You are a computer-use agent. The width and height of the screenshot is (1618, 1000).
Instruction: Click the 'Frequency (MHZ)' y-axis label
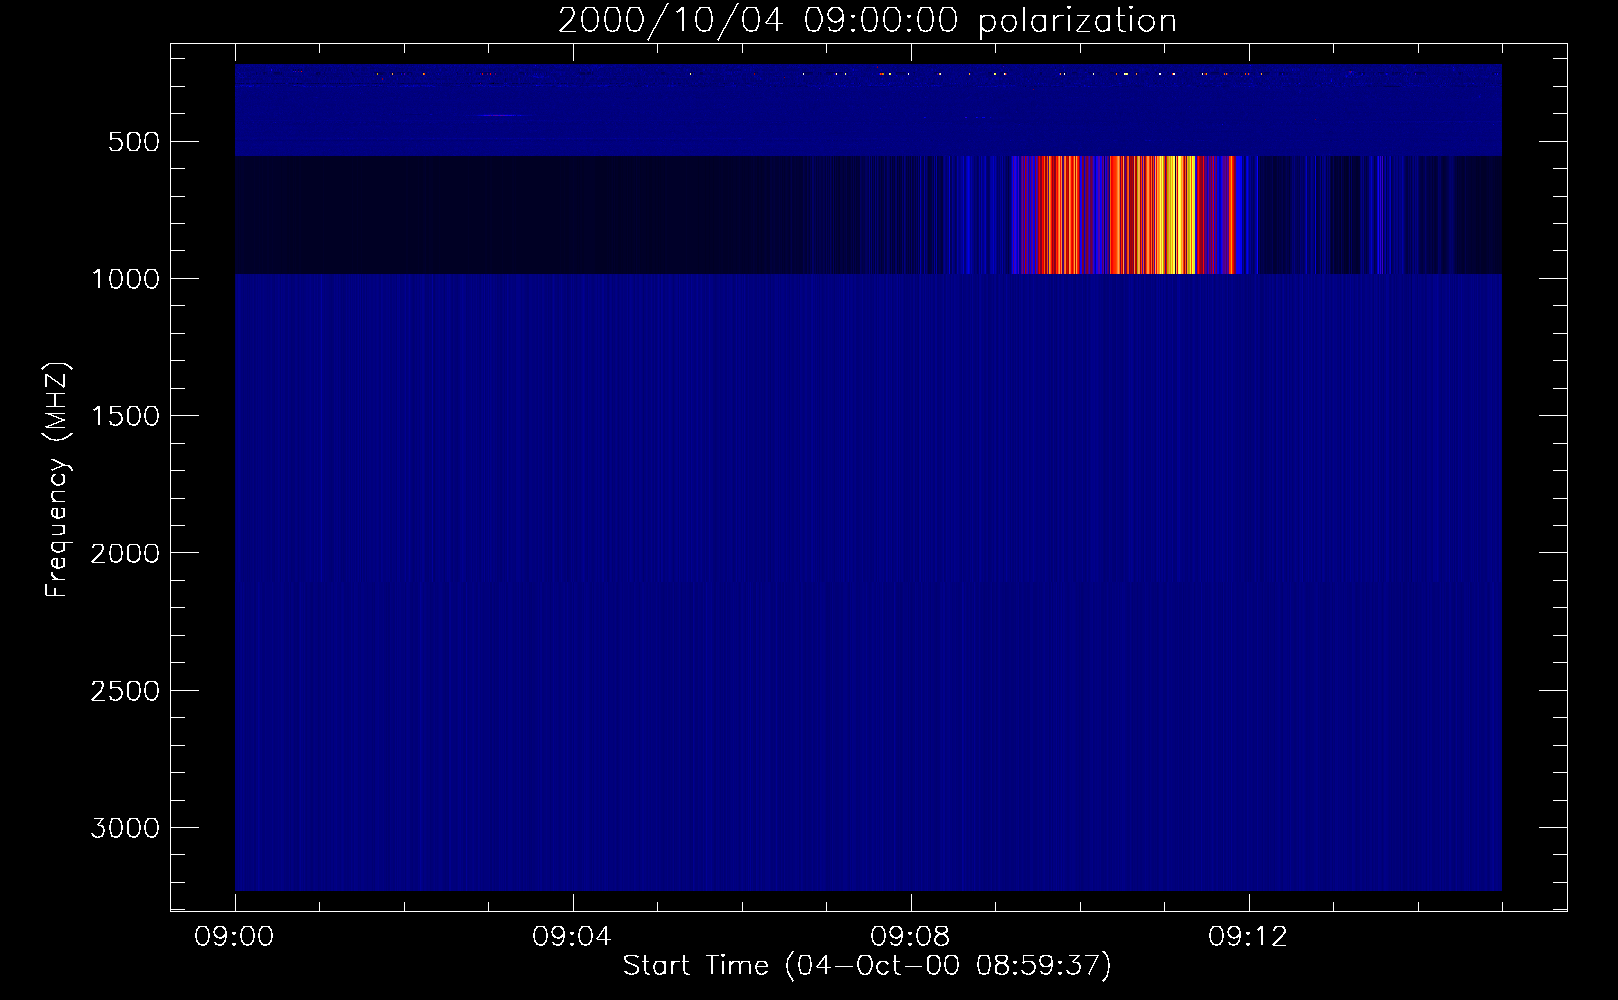(57, 481)
